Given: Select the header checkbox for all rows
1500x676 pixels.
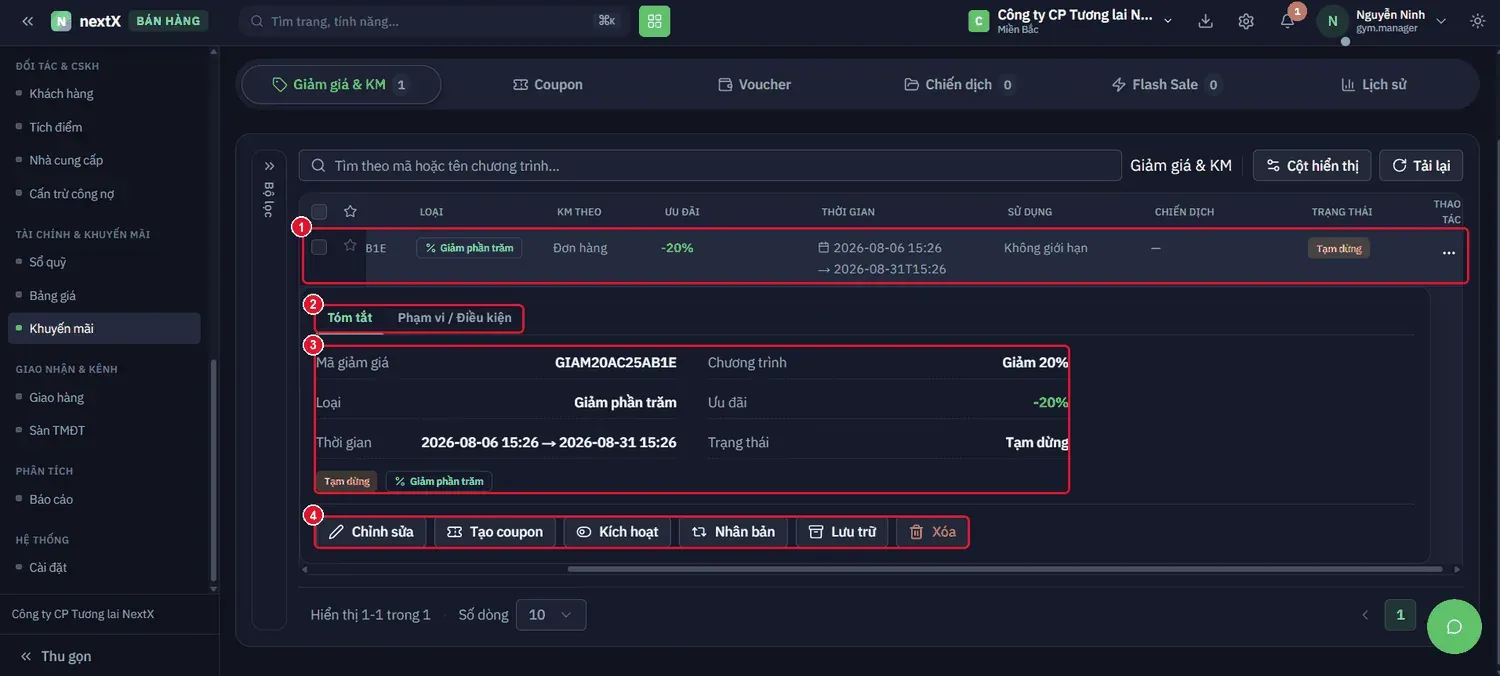Looking at the screenshot, I should tap(319, 212).
